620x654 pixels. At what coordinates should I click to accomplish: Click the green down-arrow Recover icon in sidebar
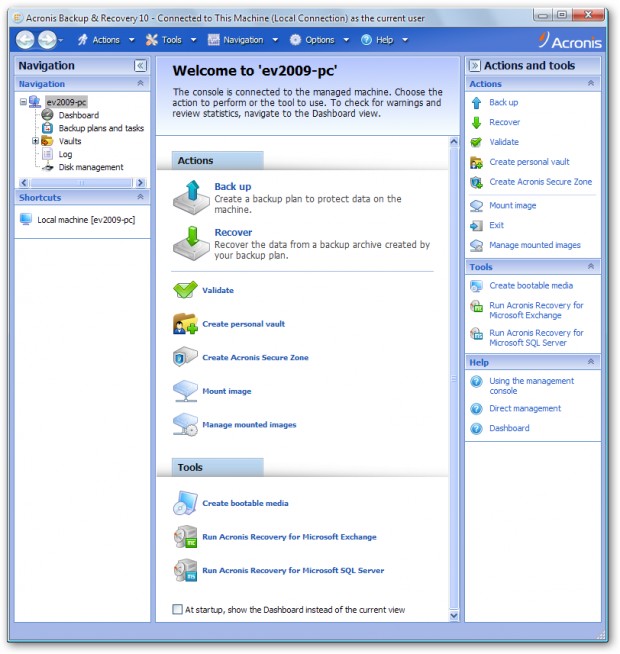476,122
